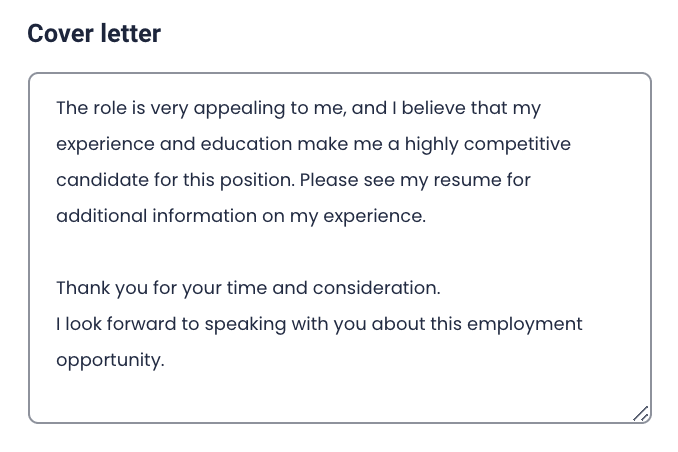Click the "Cover letter" heading
The width and height of the screenshot is (678, 452).
pyautogui.click(x=94, y=33)
